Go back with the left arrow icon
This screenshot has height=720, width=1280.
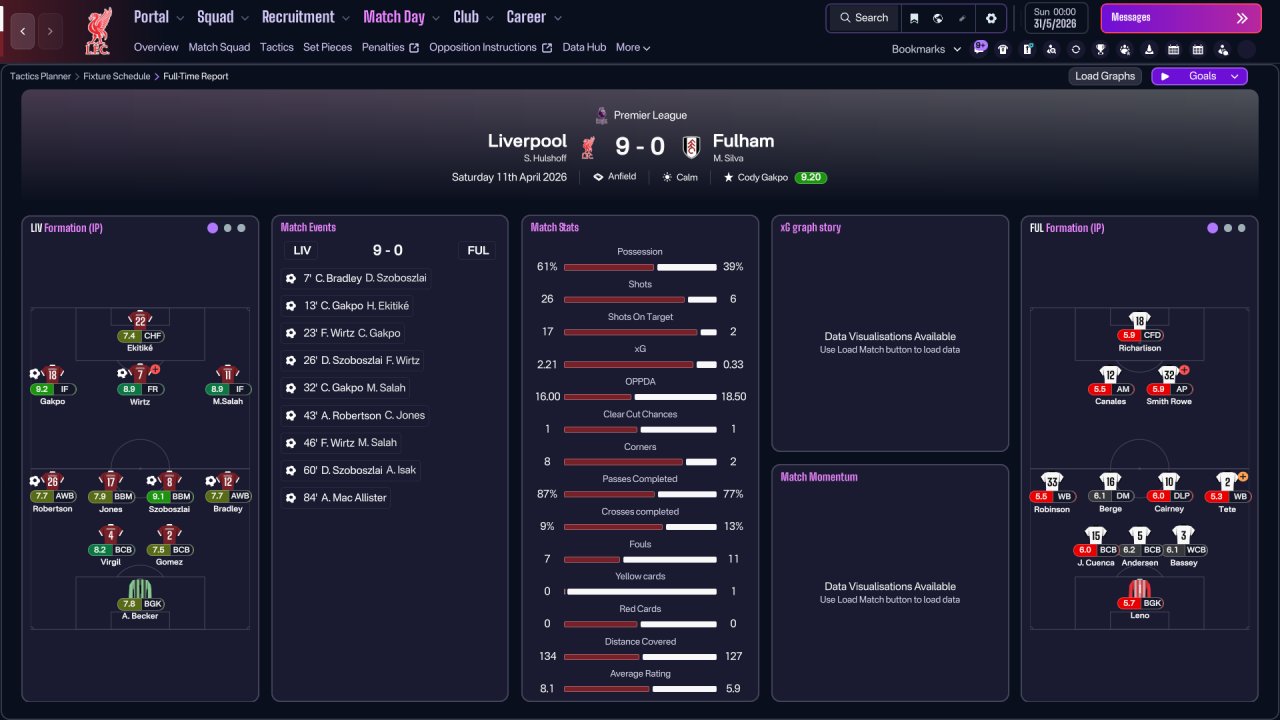click(x=23, y=31)
